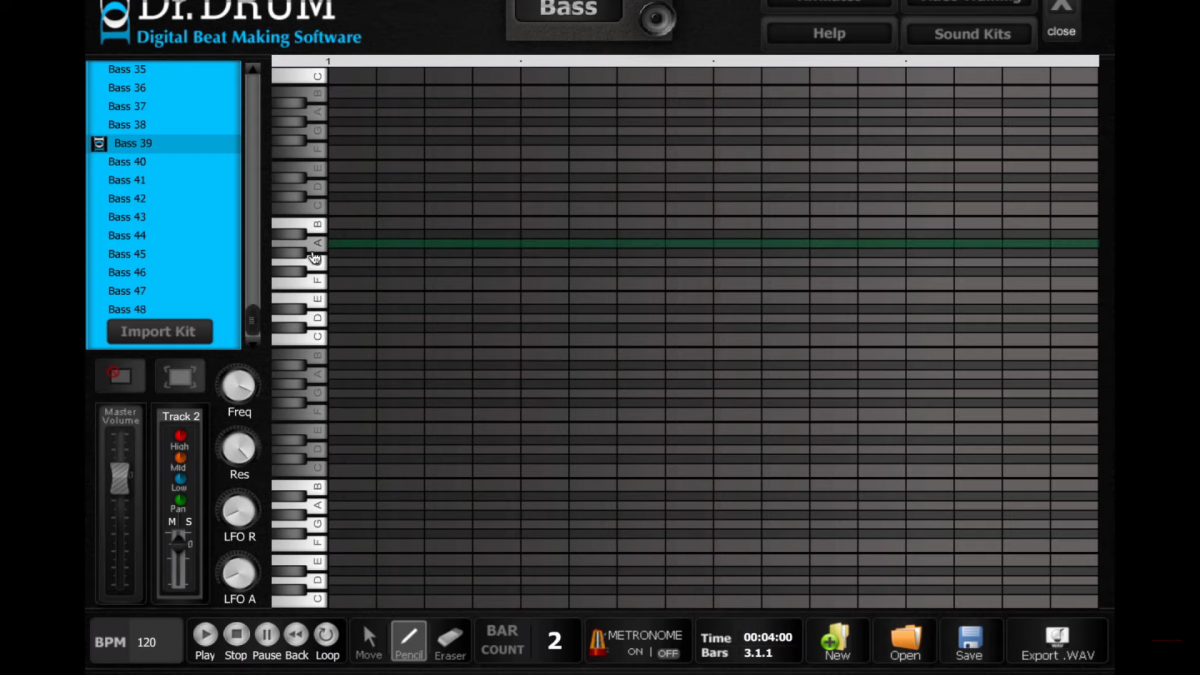Open the Help menu
1200x675 pixels.
pyautogui.click(x=827, y=32)
